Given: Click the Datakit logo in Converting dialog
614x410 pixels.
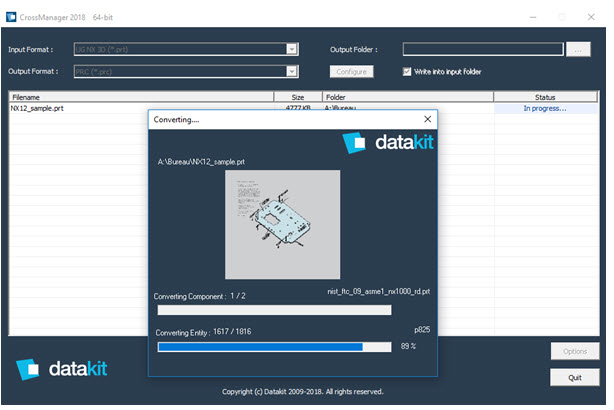Looking at the screenshot, I should click(x=388, y=143).
